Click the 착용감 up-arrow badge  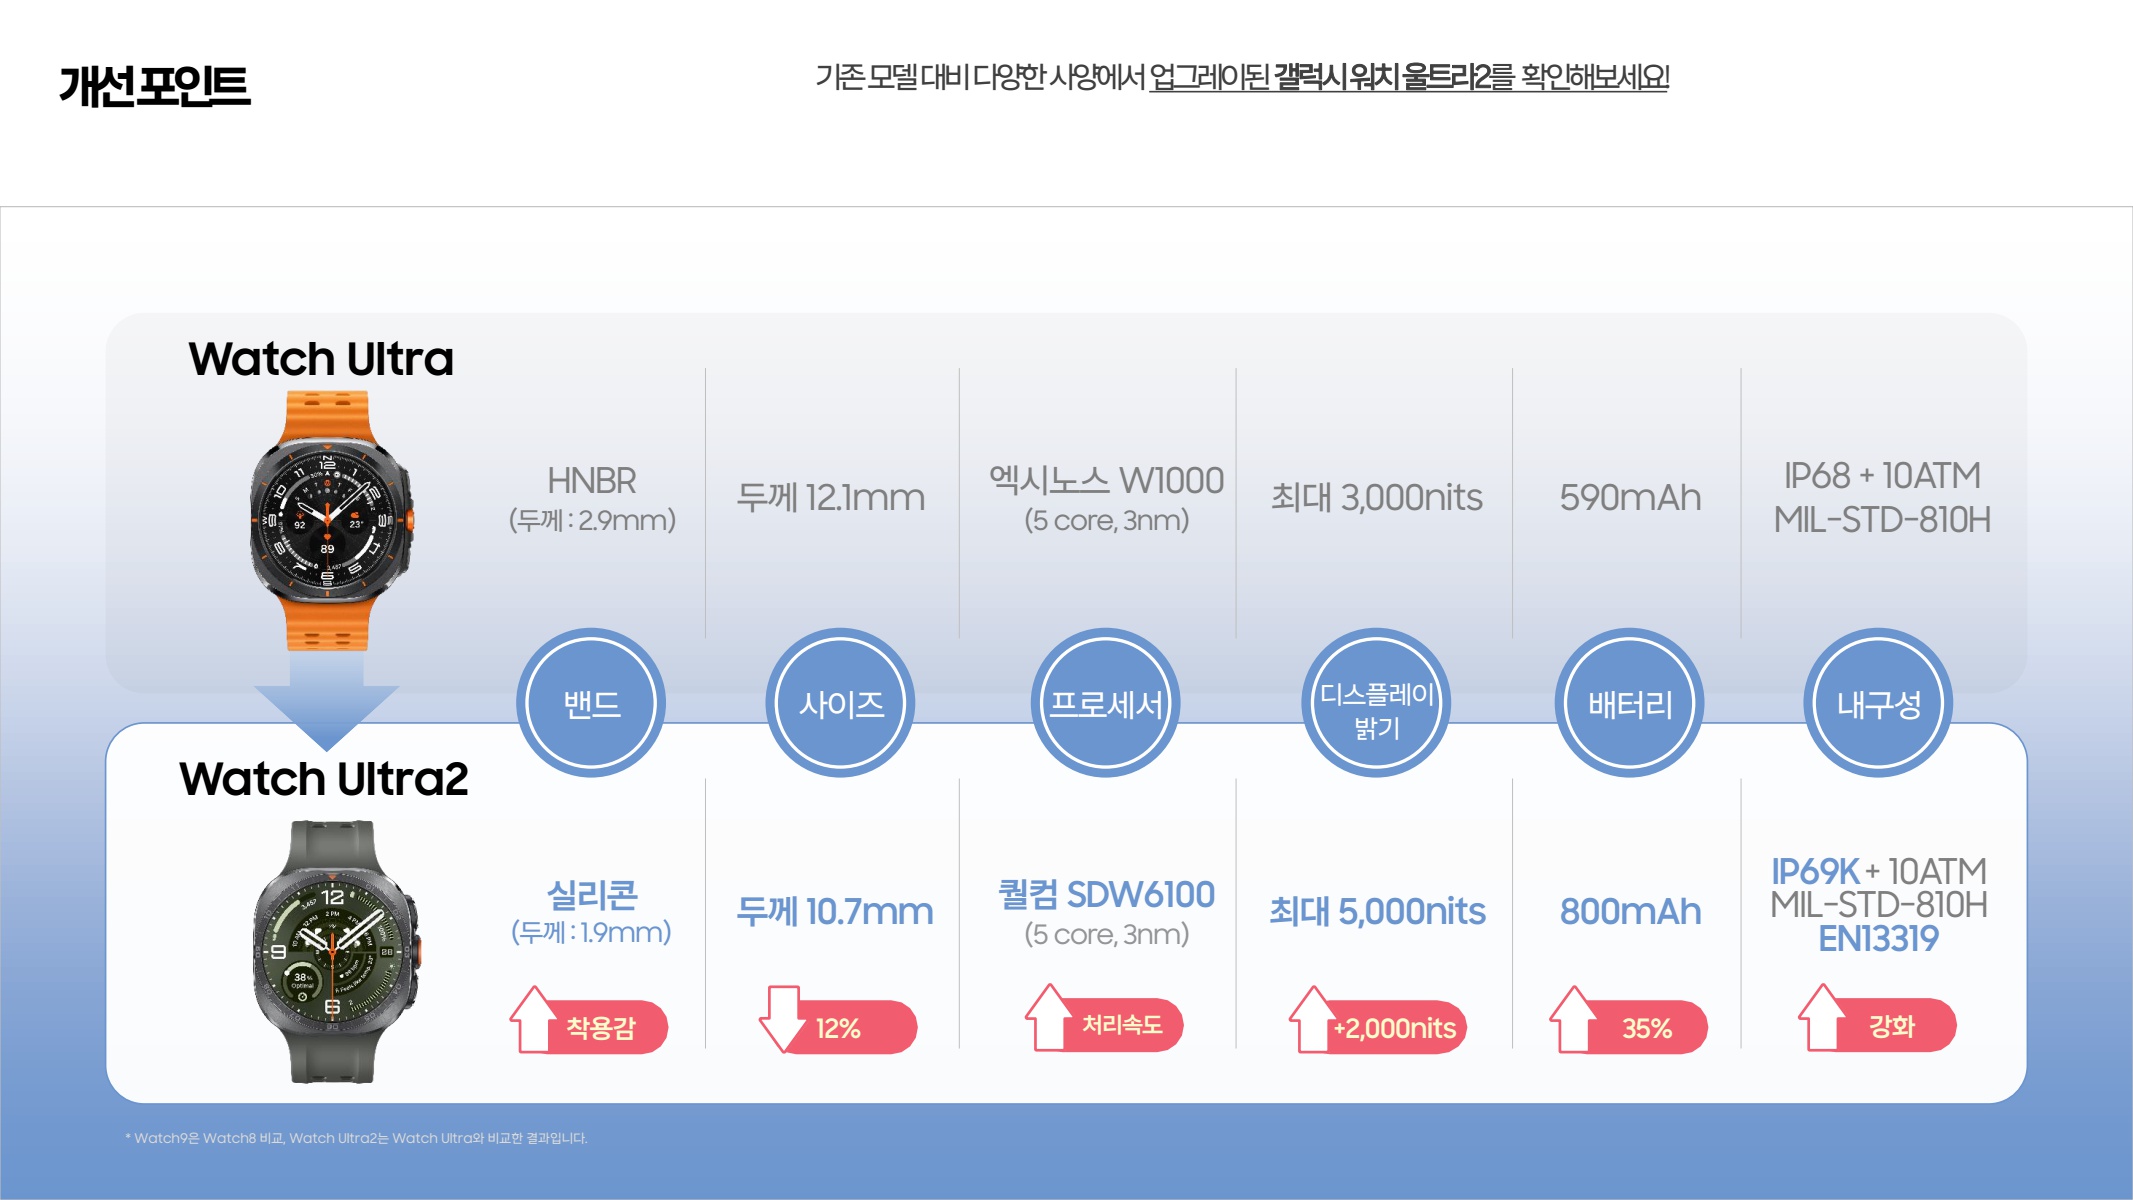(x=589, y=1021)
